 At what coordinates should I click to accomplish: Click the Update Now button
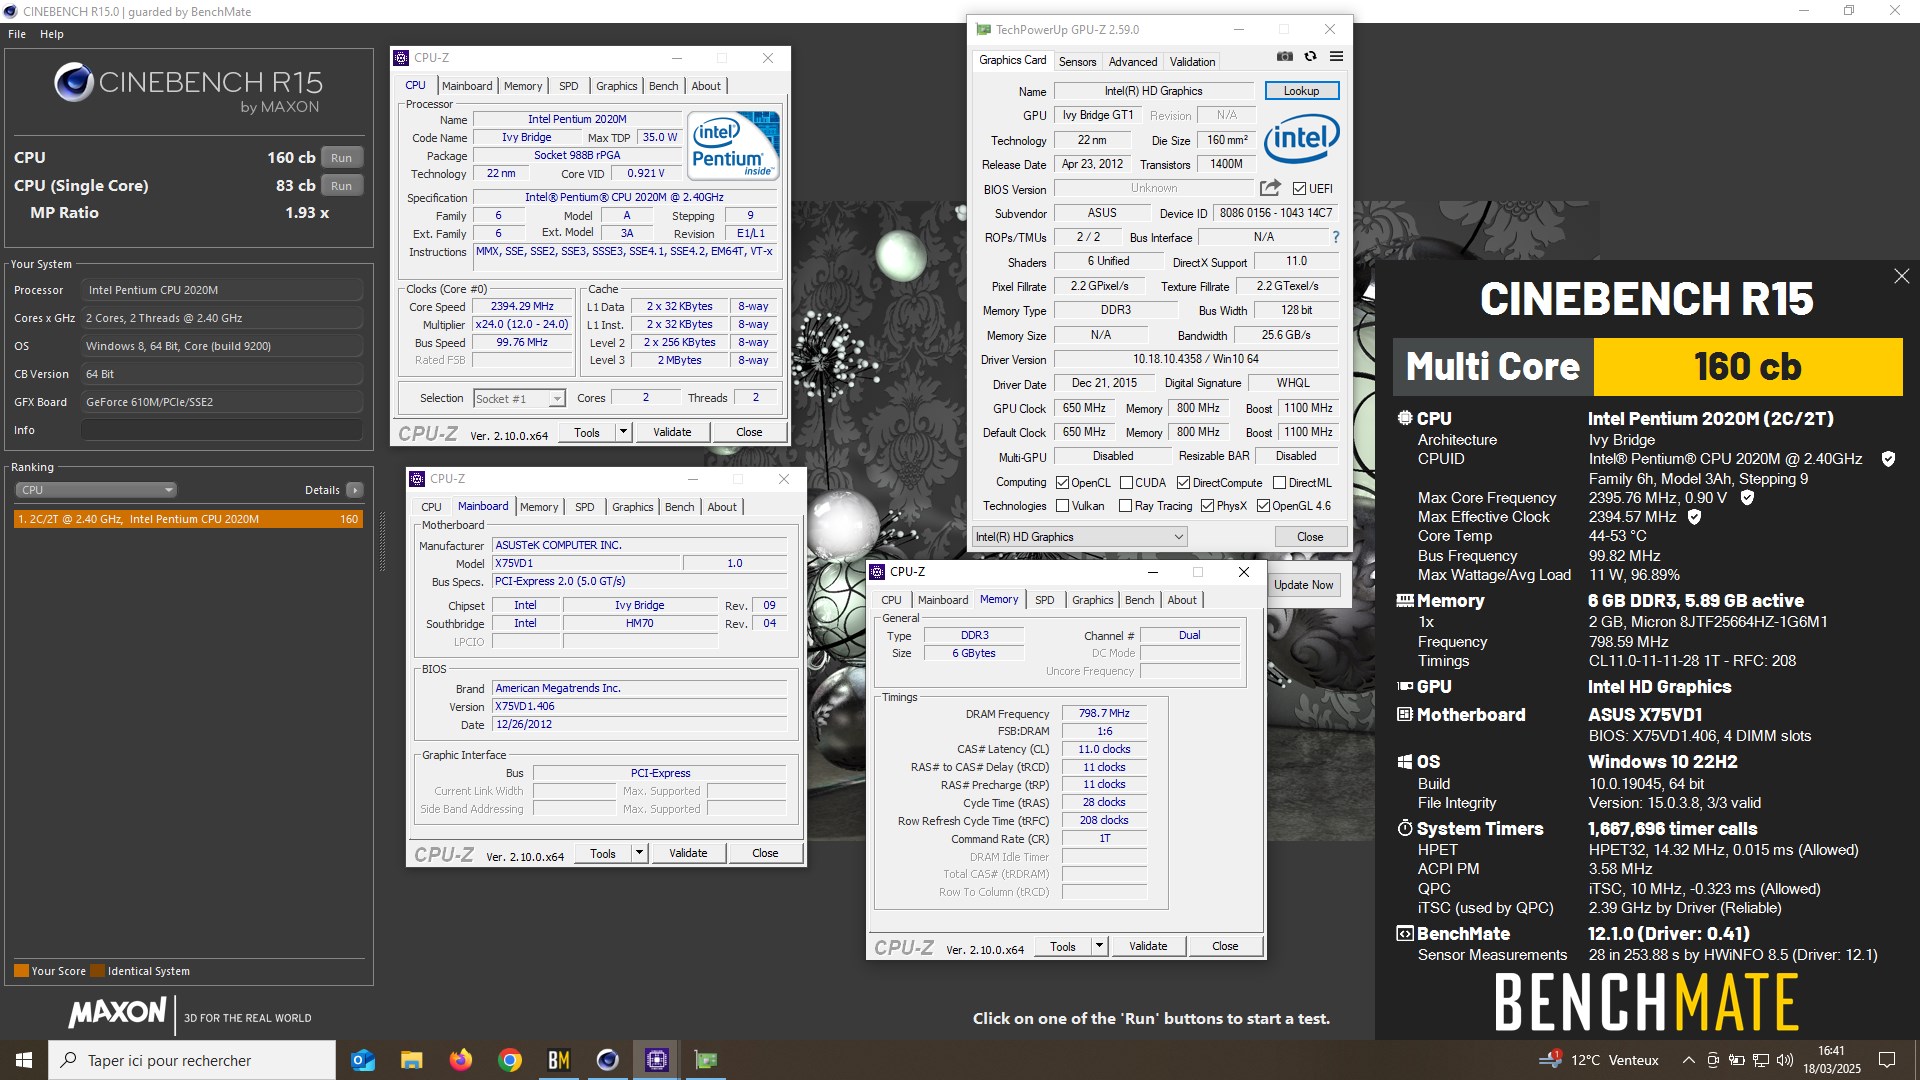pos(1303,585)
